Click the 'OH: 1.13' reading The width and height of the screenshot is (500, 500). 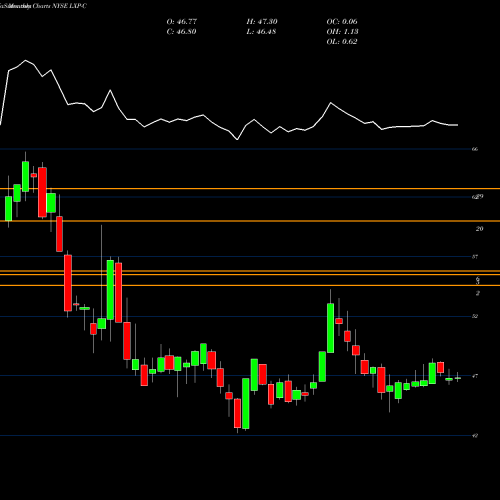[x=342, y=32]
